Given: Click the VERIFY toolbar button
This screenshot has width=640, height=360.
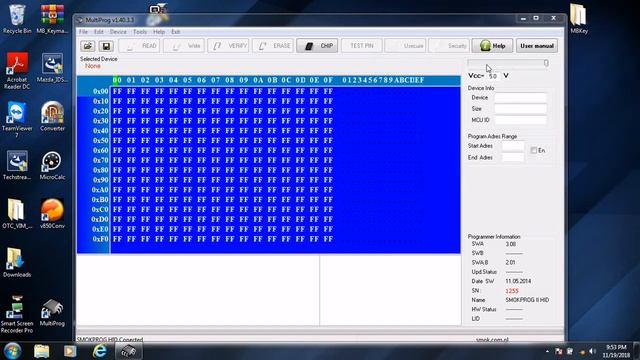Looking at the screenshot, I should click(x=229, y=46).
